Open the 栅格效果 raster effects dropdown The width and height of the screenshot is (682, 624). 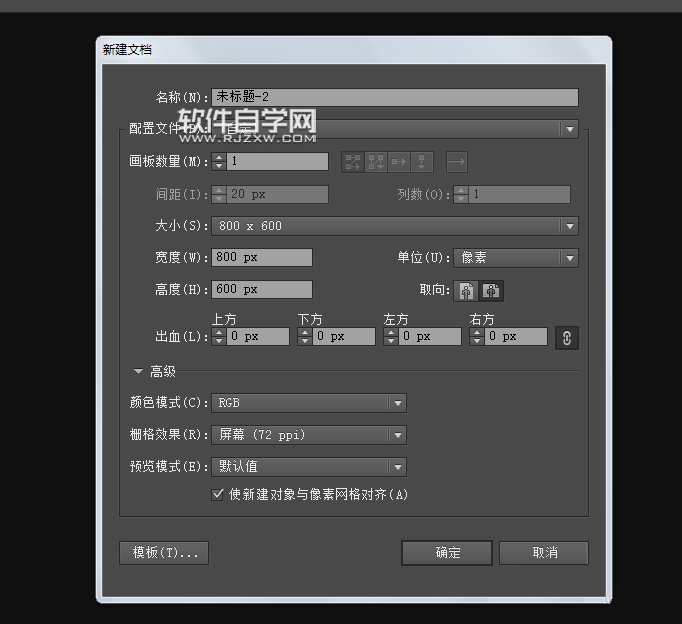[x=309, y=435]
